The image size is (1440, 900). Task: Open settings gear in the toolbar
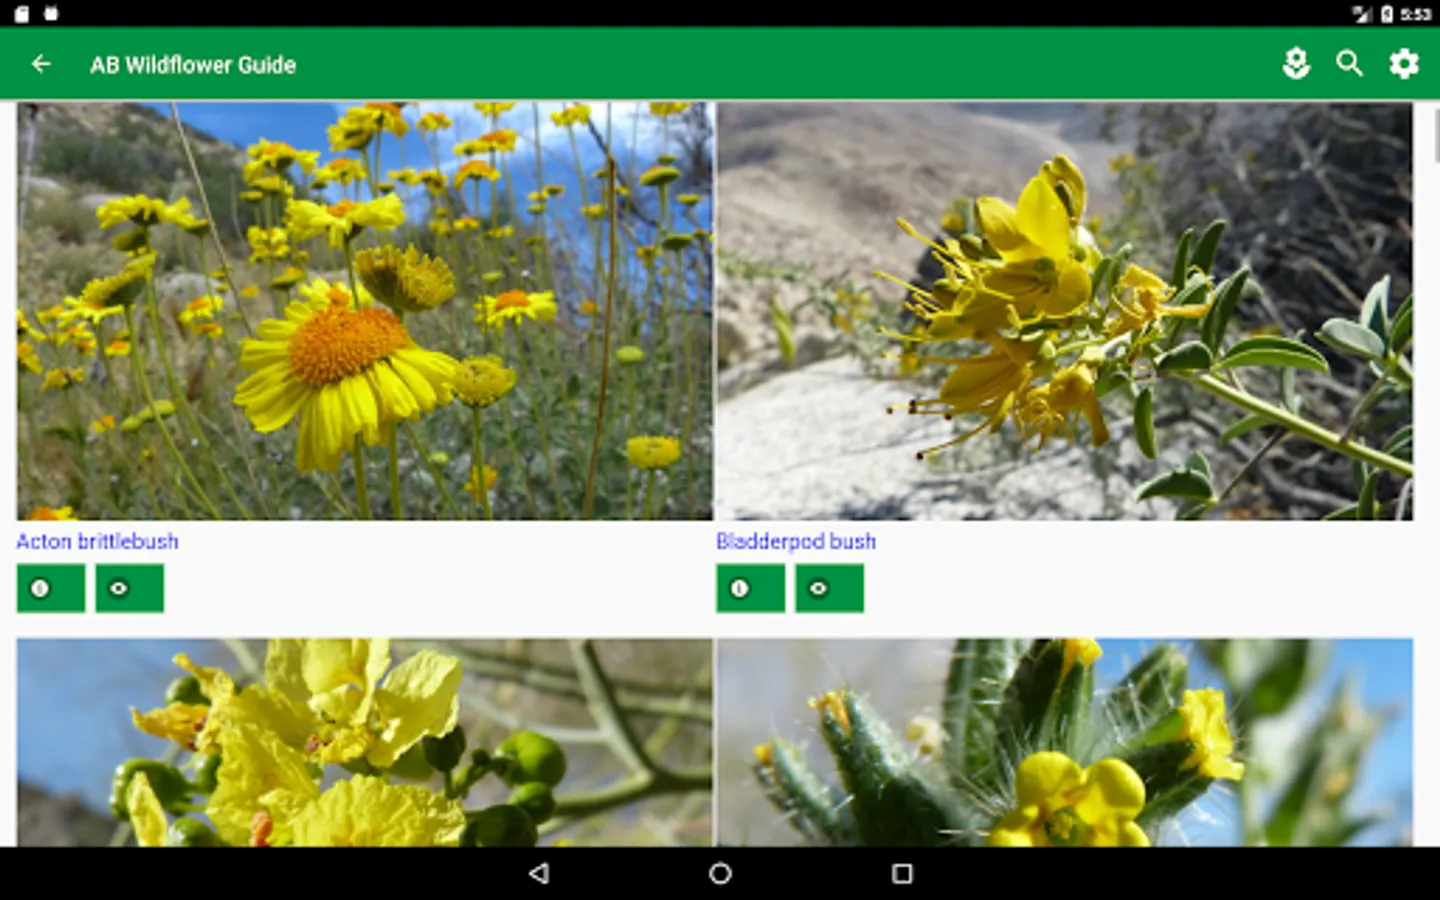(x=1404, y=64)
